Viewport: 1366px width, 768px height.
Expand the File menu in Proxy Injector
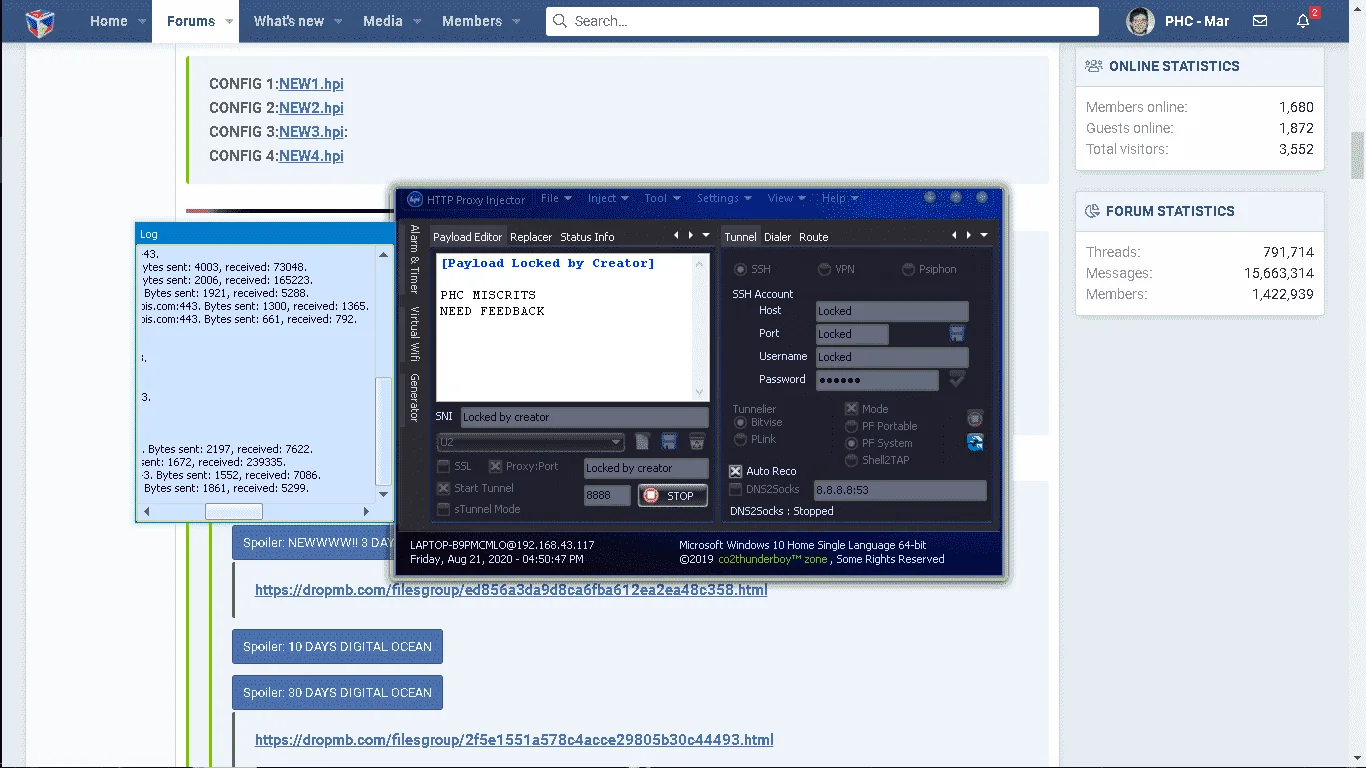(x=556, y=198)
